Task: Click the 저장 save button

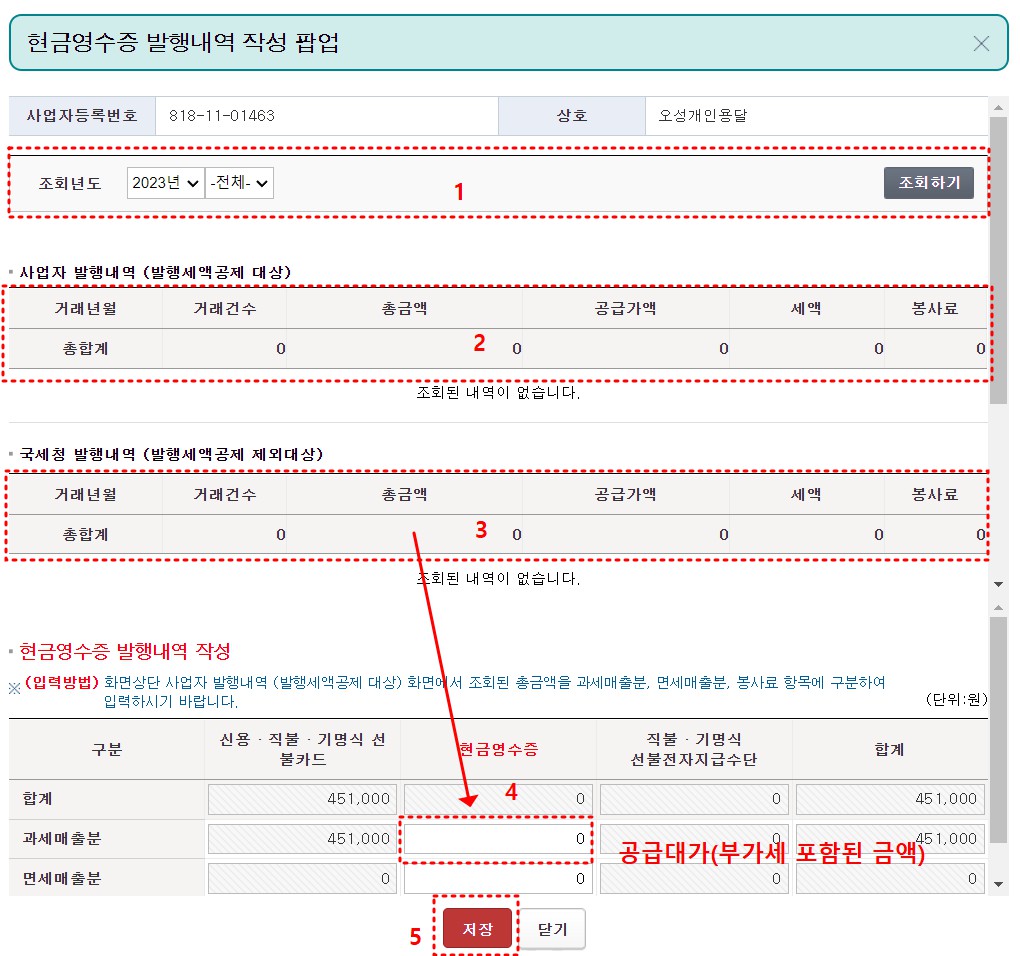Action: [x=476, y=928]
